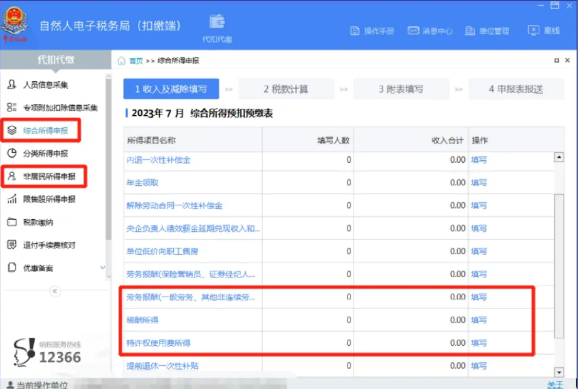Click the table scrollbar up arrow
The image size is (578, 389).
[559, 157]
